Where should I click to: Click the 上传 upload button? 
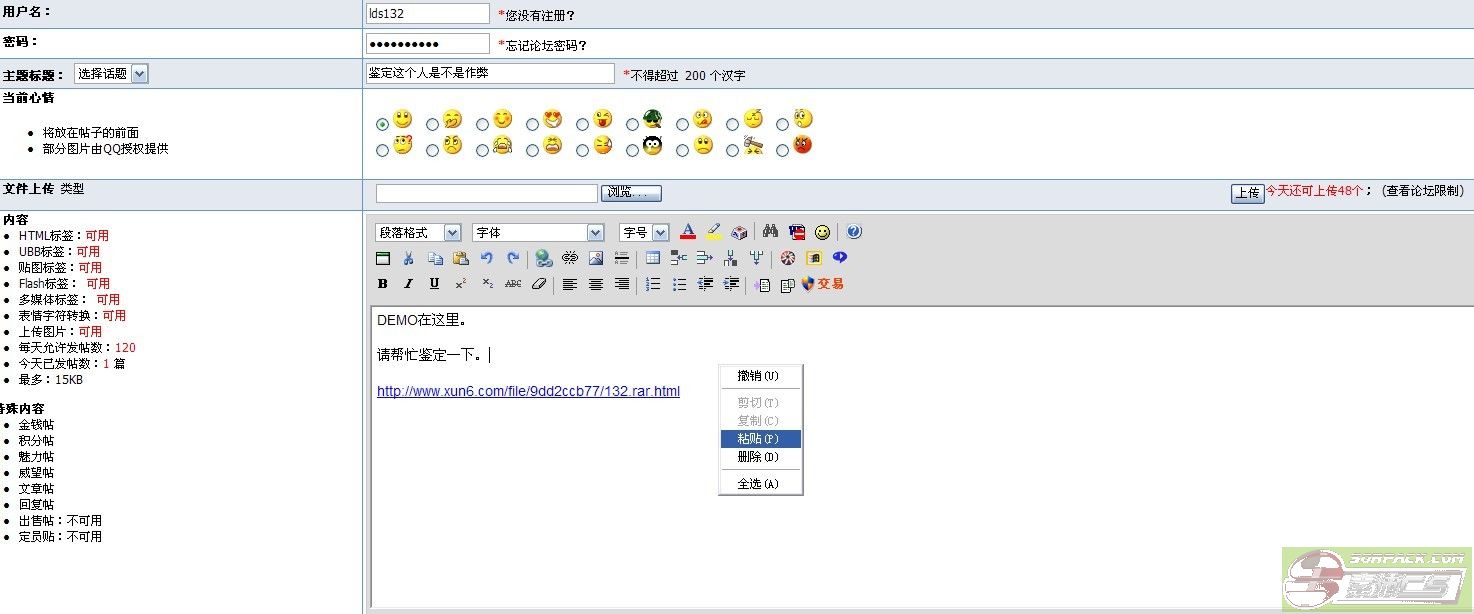1247,193
